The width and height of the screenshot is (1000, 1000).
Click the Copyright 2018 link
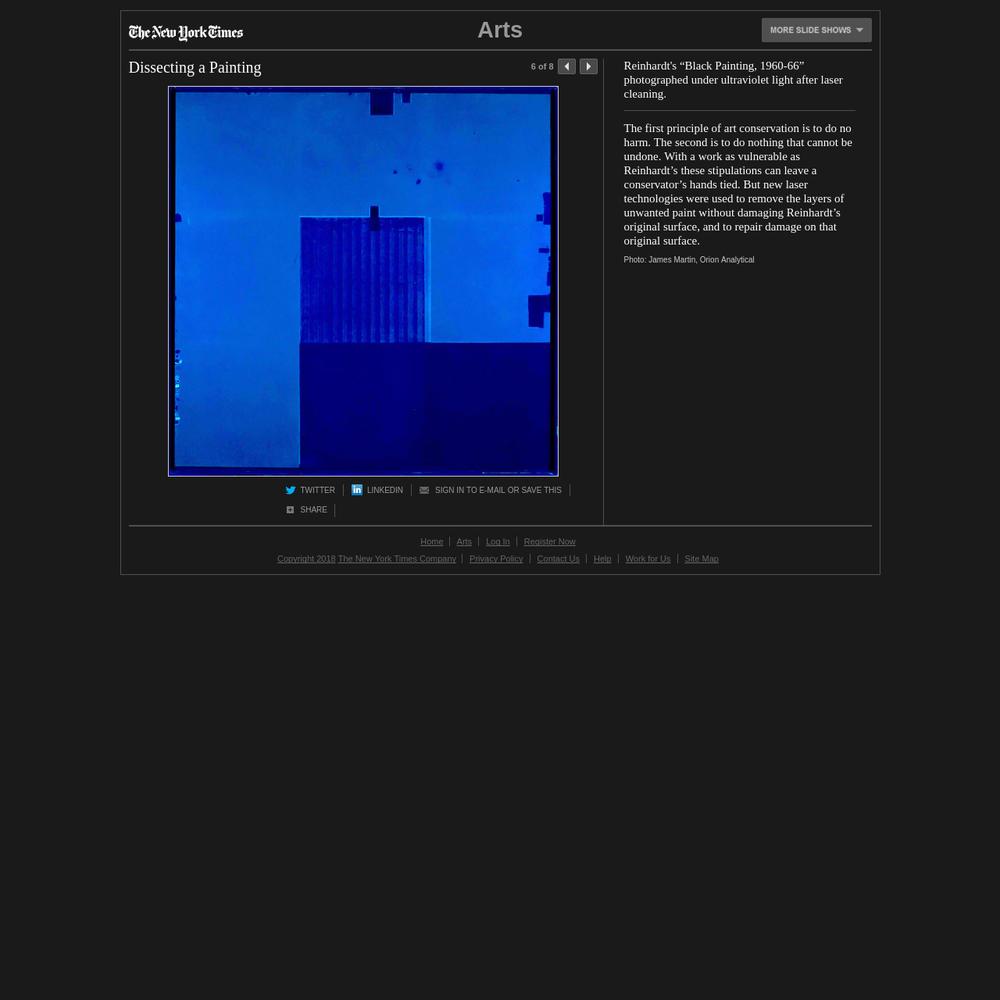[306, 559]
